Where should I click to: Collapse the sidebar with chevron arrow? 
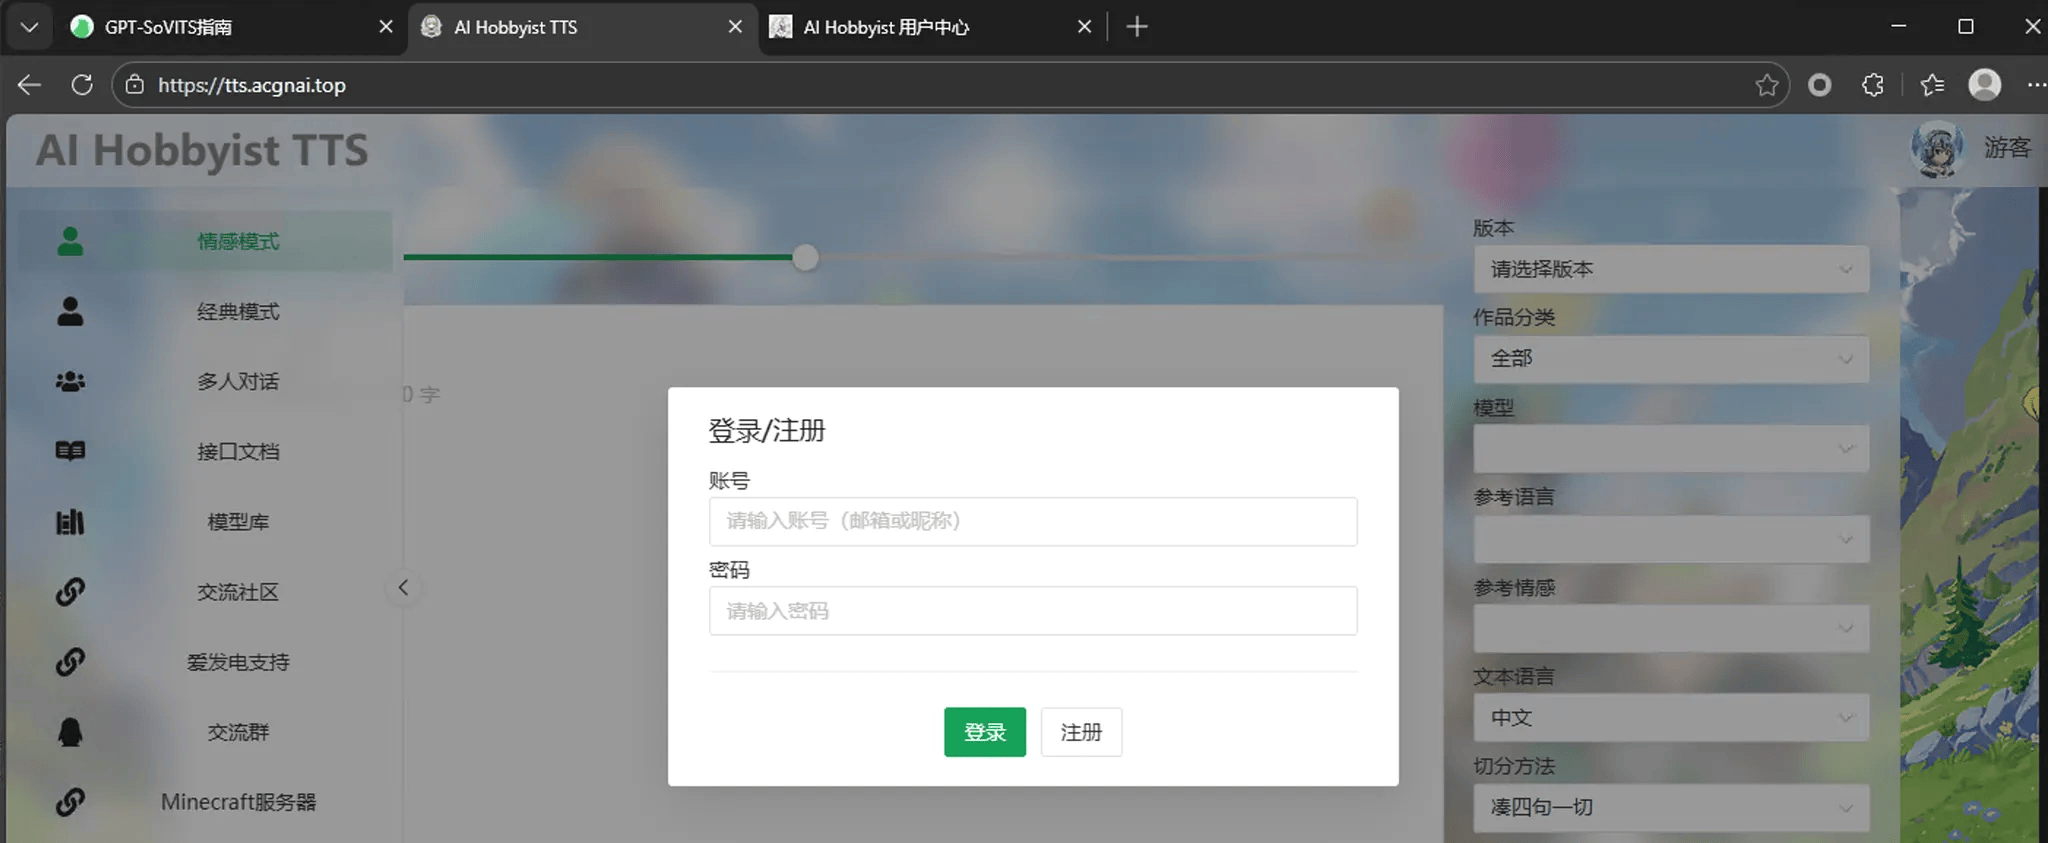(403, 588)
